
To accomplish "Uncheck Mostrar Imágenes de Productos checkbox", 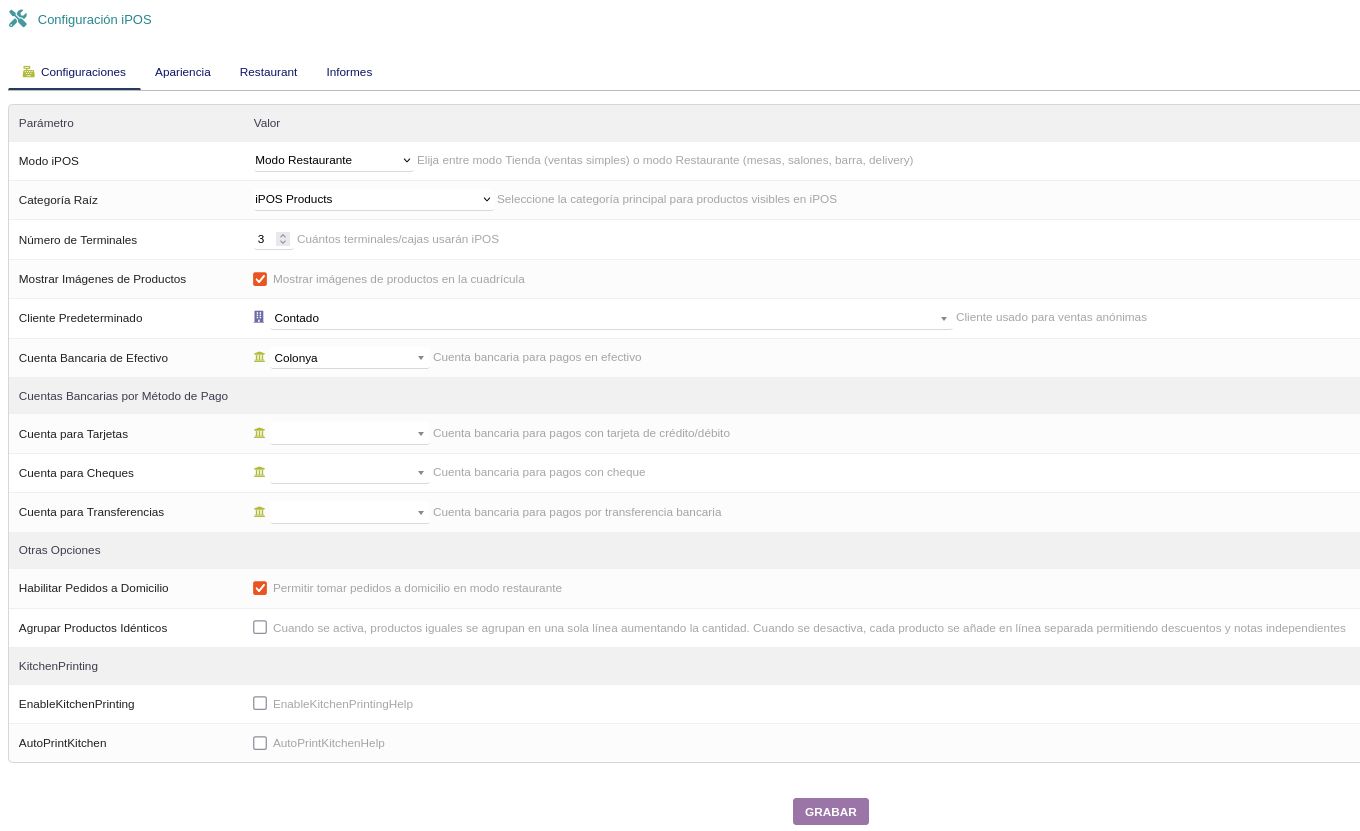I will pos(260,279).
